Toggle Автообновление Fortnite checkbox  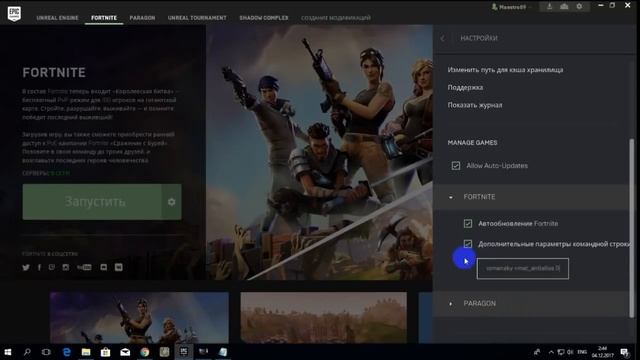coord(468,223)
